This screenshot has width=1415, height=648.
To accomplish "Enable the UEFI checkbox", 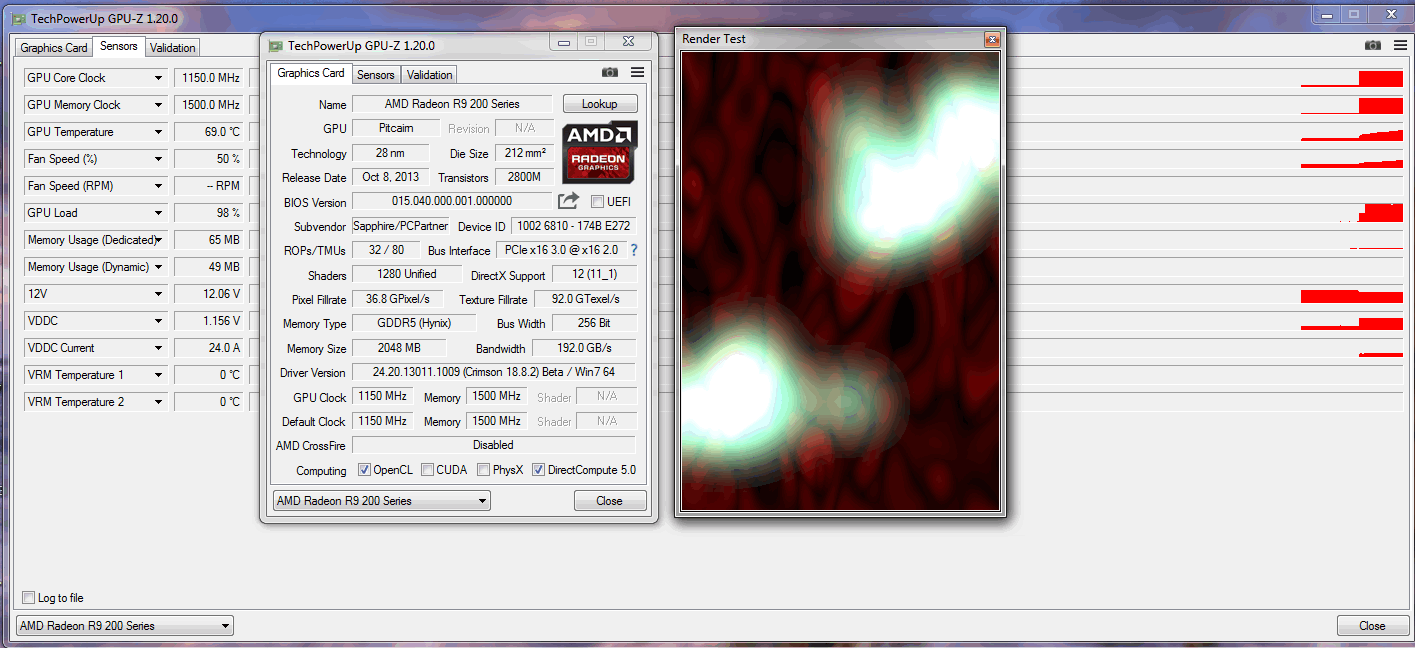I will click(x=598, y=202).
